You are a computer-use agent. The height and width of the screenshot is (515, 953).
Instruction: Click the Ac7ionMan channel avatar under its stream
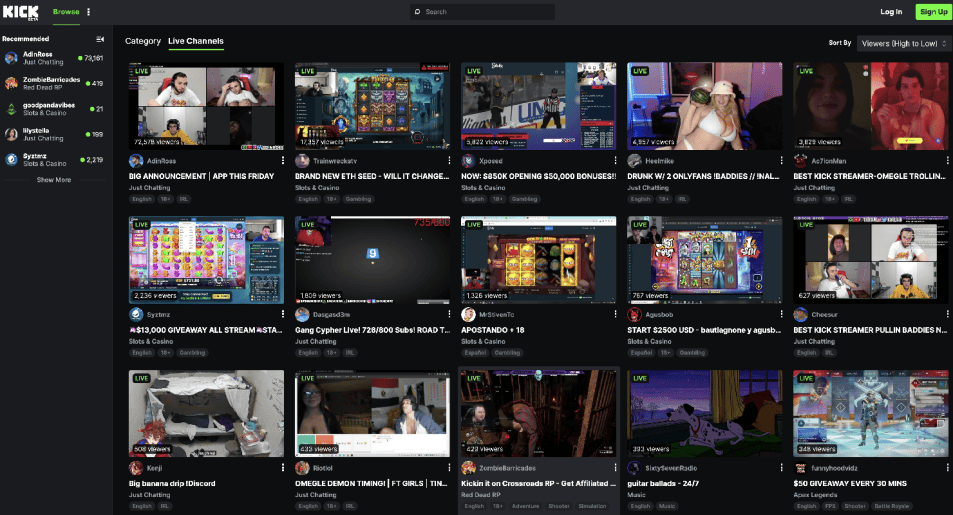tap(800, 161)
